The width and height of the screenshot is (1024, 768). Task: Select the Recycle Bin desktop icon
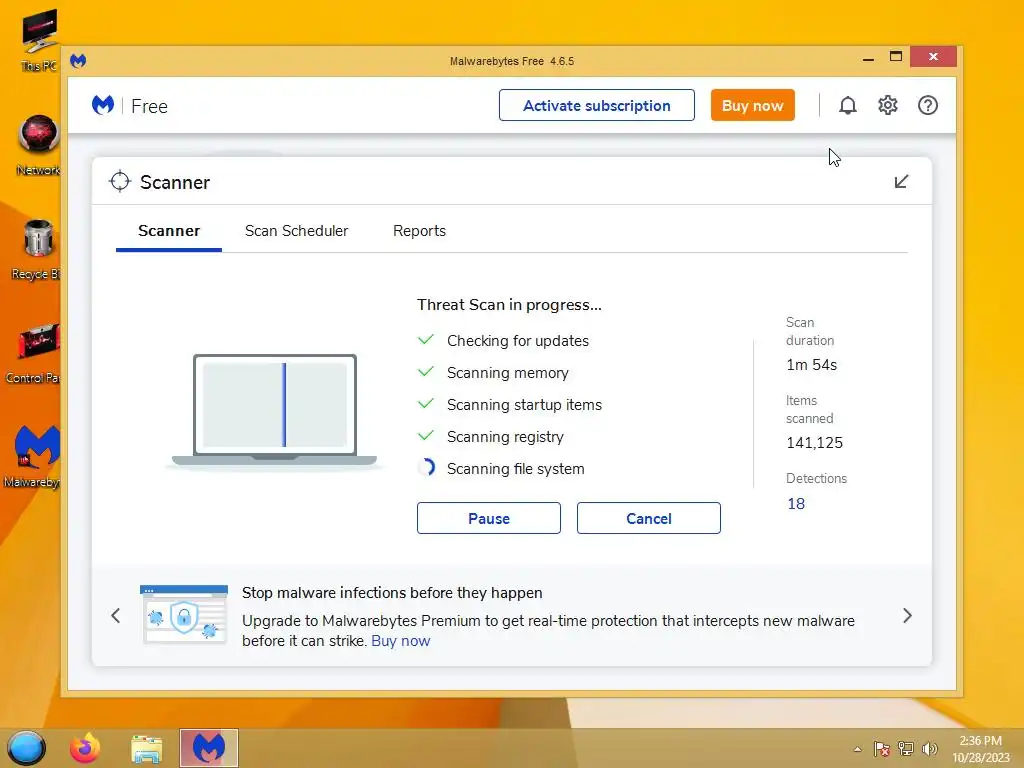[37, 249]
